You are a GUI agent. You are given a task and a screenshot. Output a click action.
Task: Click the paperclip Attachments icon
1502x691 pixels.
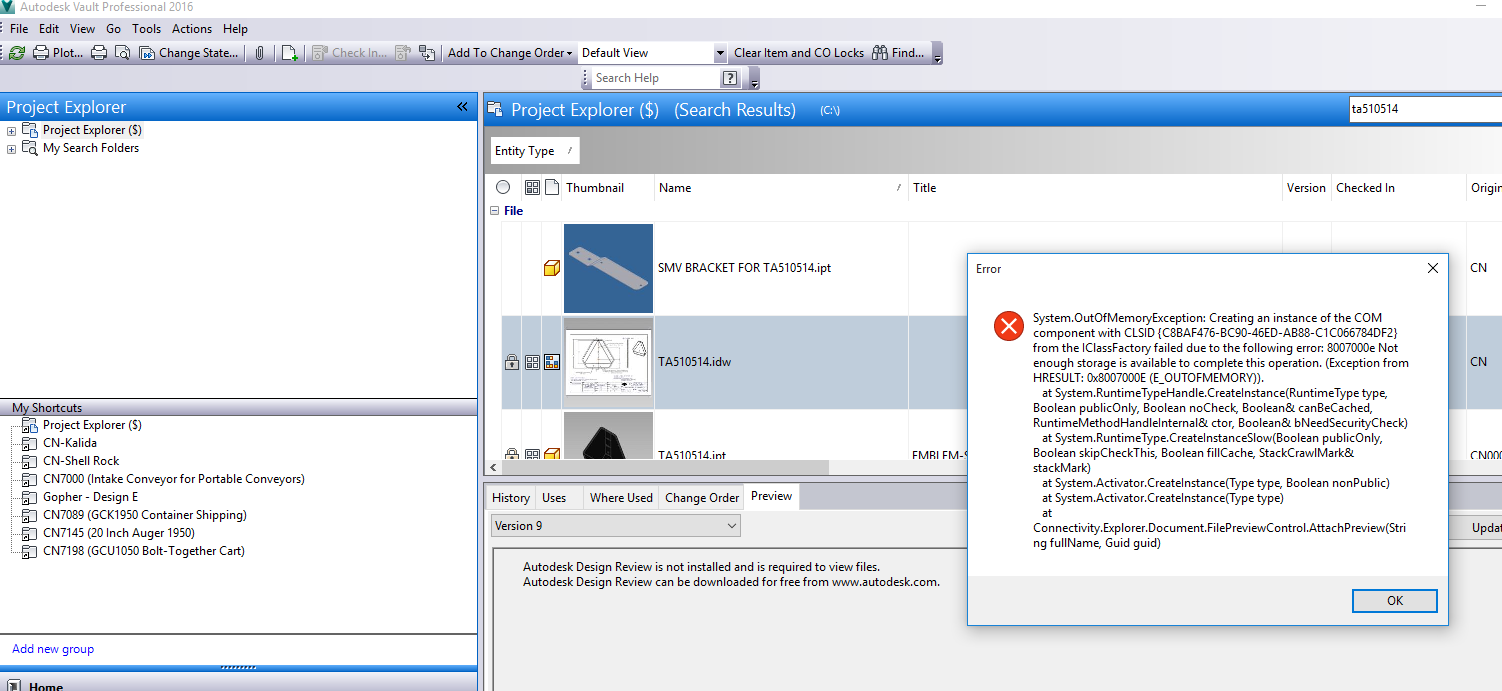(x=260, y=52)
